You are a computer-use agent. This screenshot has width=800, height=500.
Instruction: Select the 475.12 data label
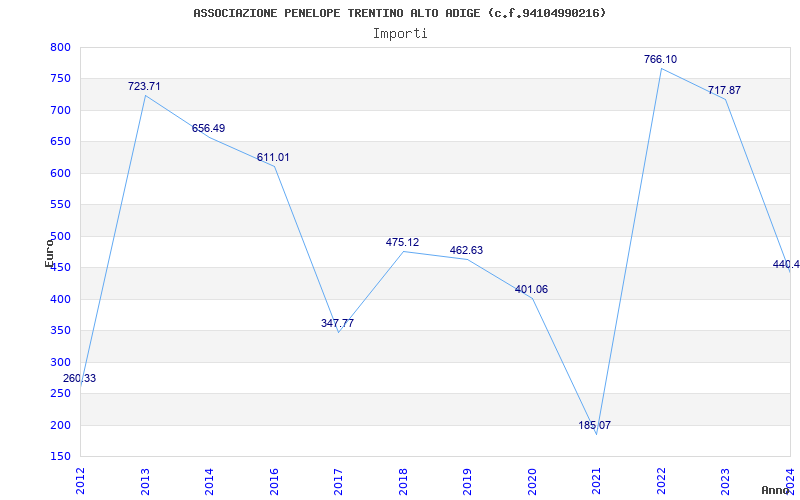pyautogui.click(x=402, y=242)
